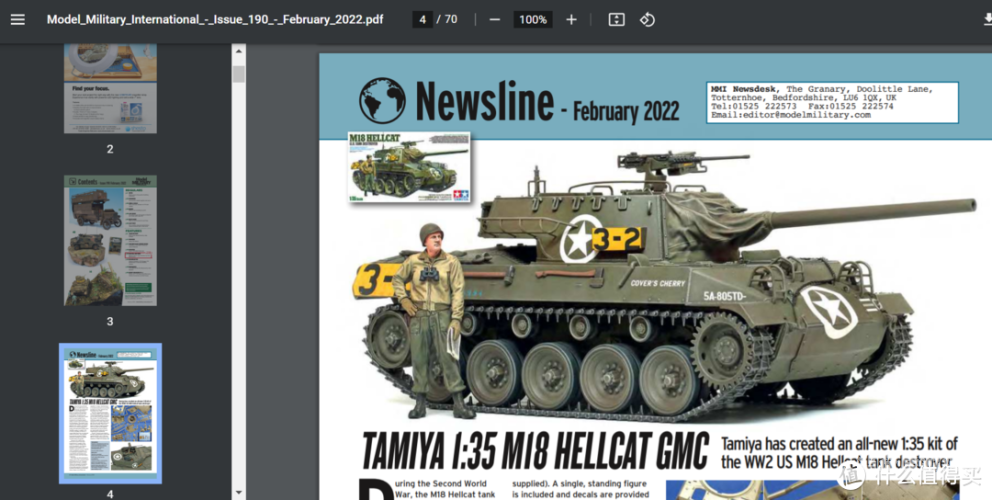The height and width of the screenshot is (500, 992).
Task: Click the sidebar scrollbar up arrow
Action: 238,49
